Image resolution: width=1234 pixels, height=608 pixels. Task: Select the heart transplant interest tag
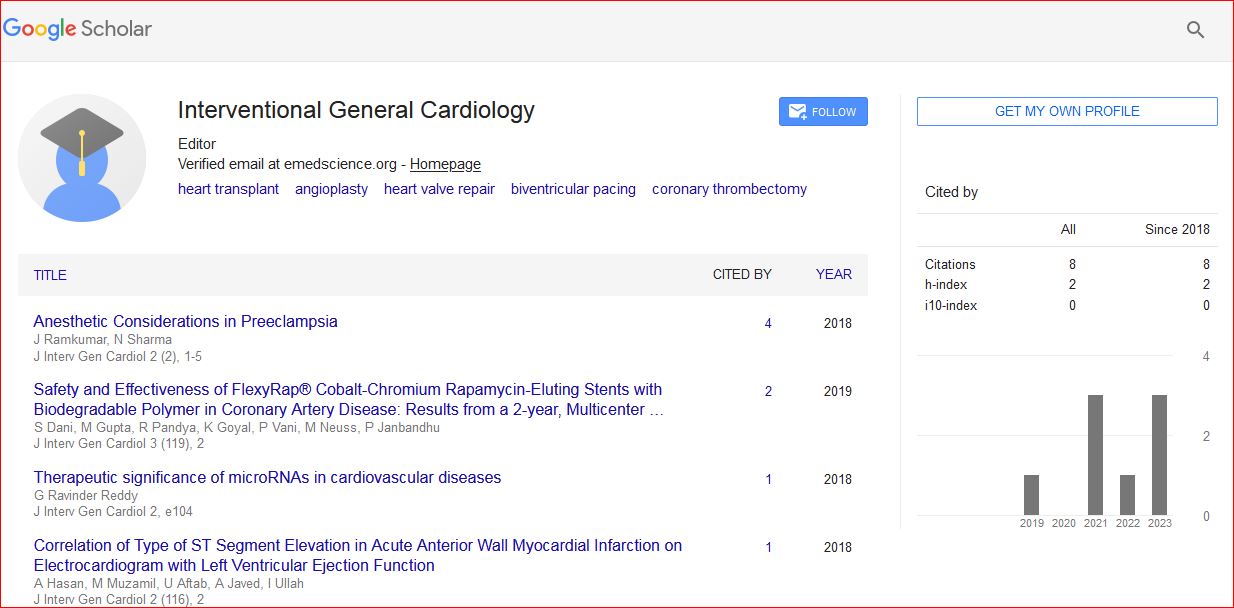(228, 189)
